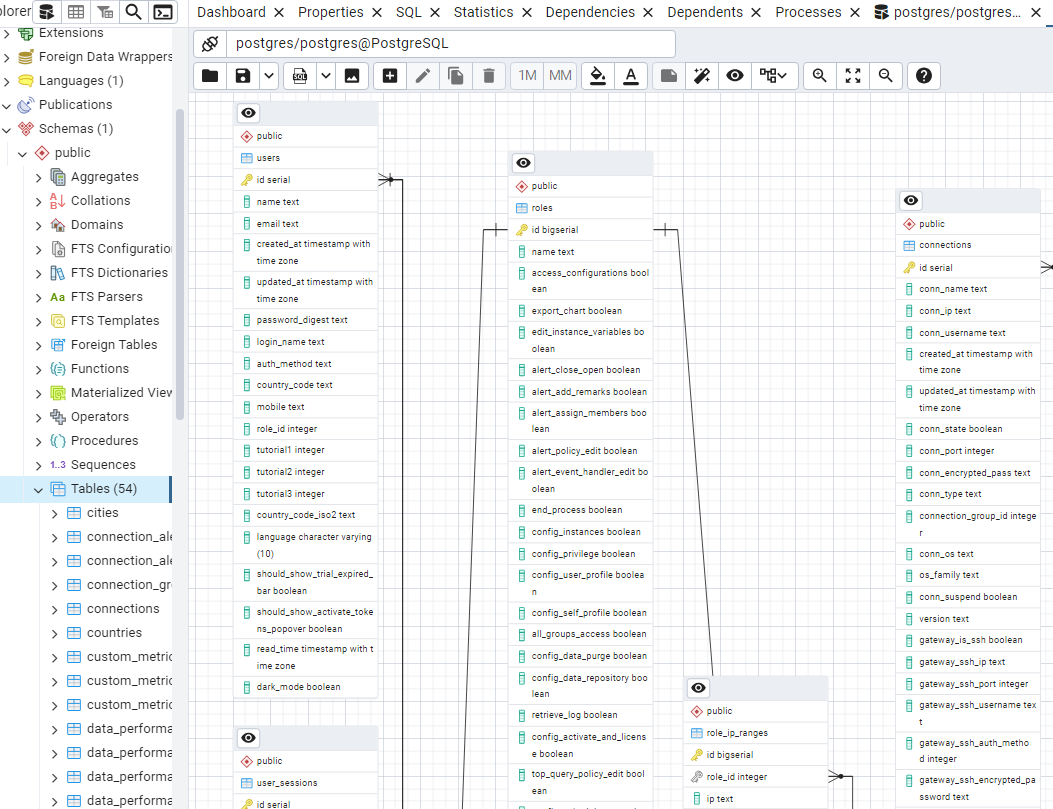Add a note to the table
This screenshot has height=809, width=1053.
669,76
